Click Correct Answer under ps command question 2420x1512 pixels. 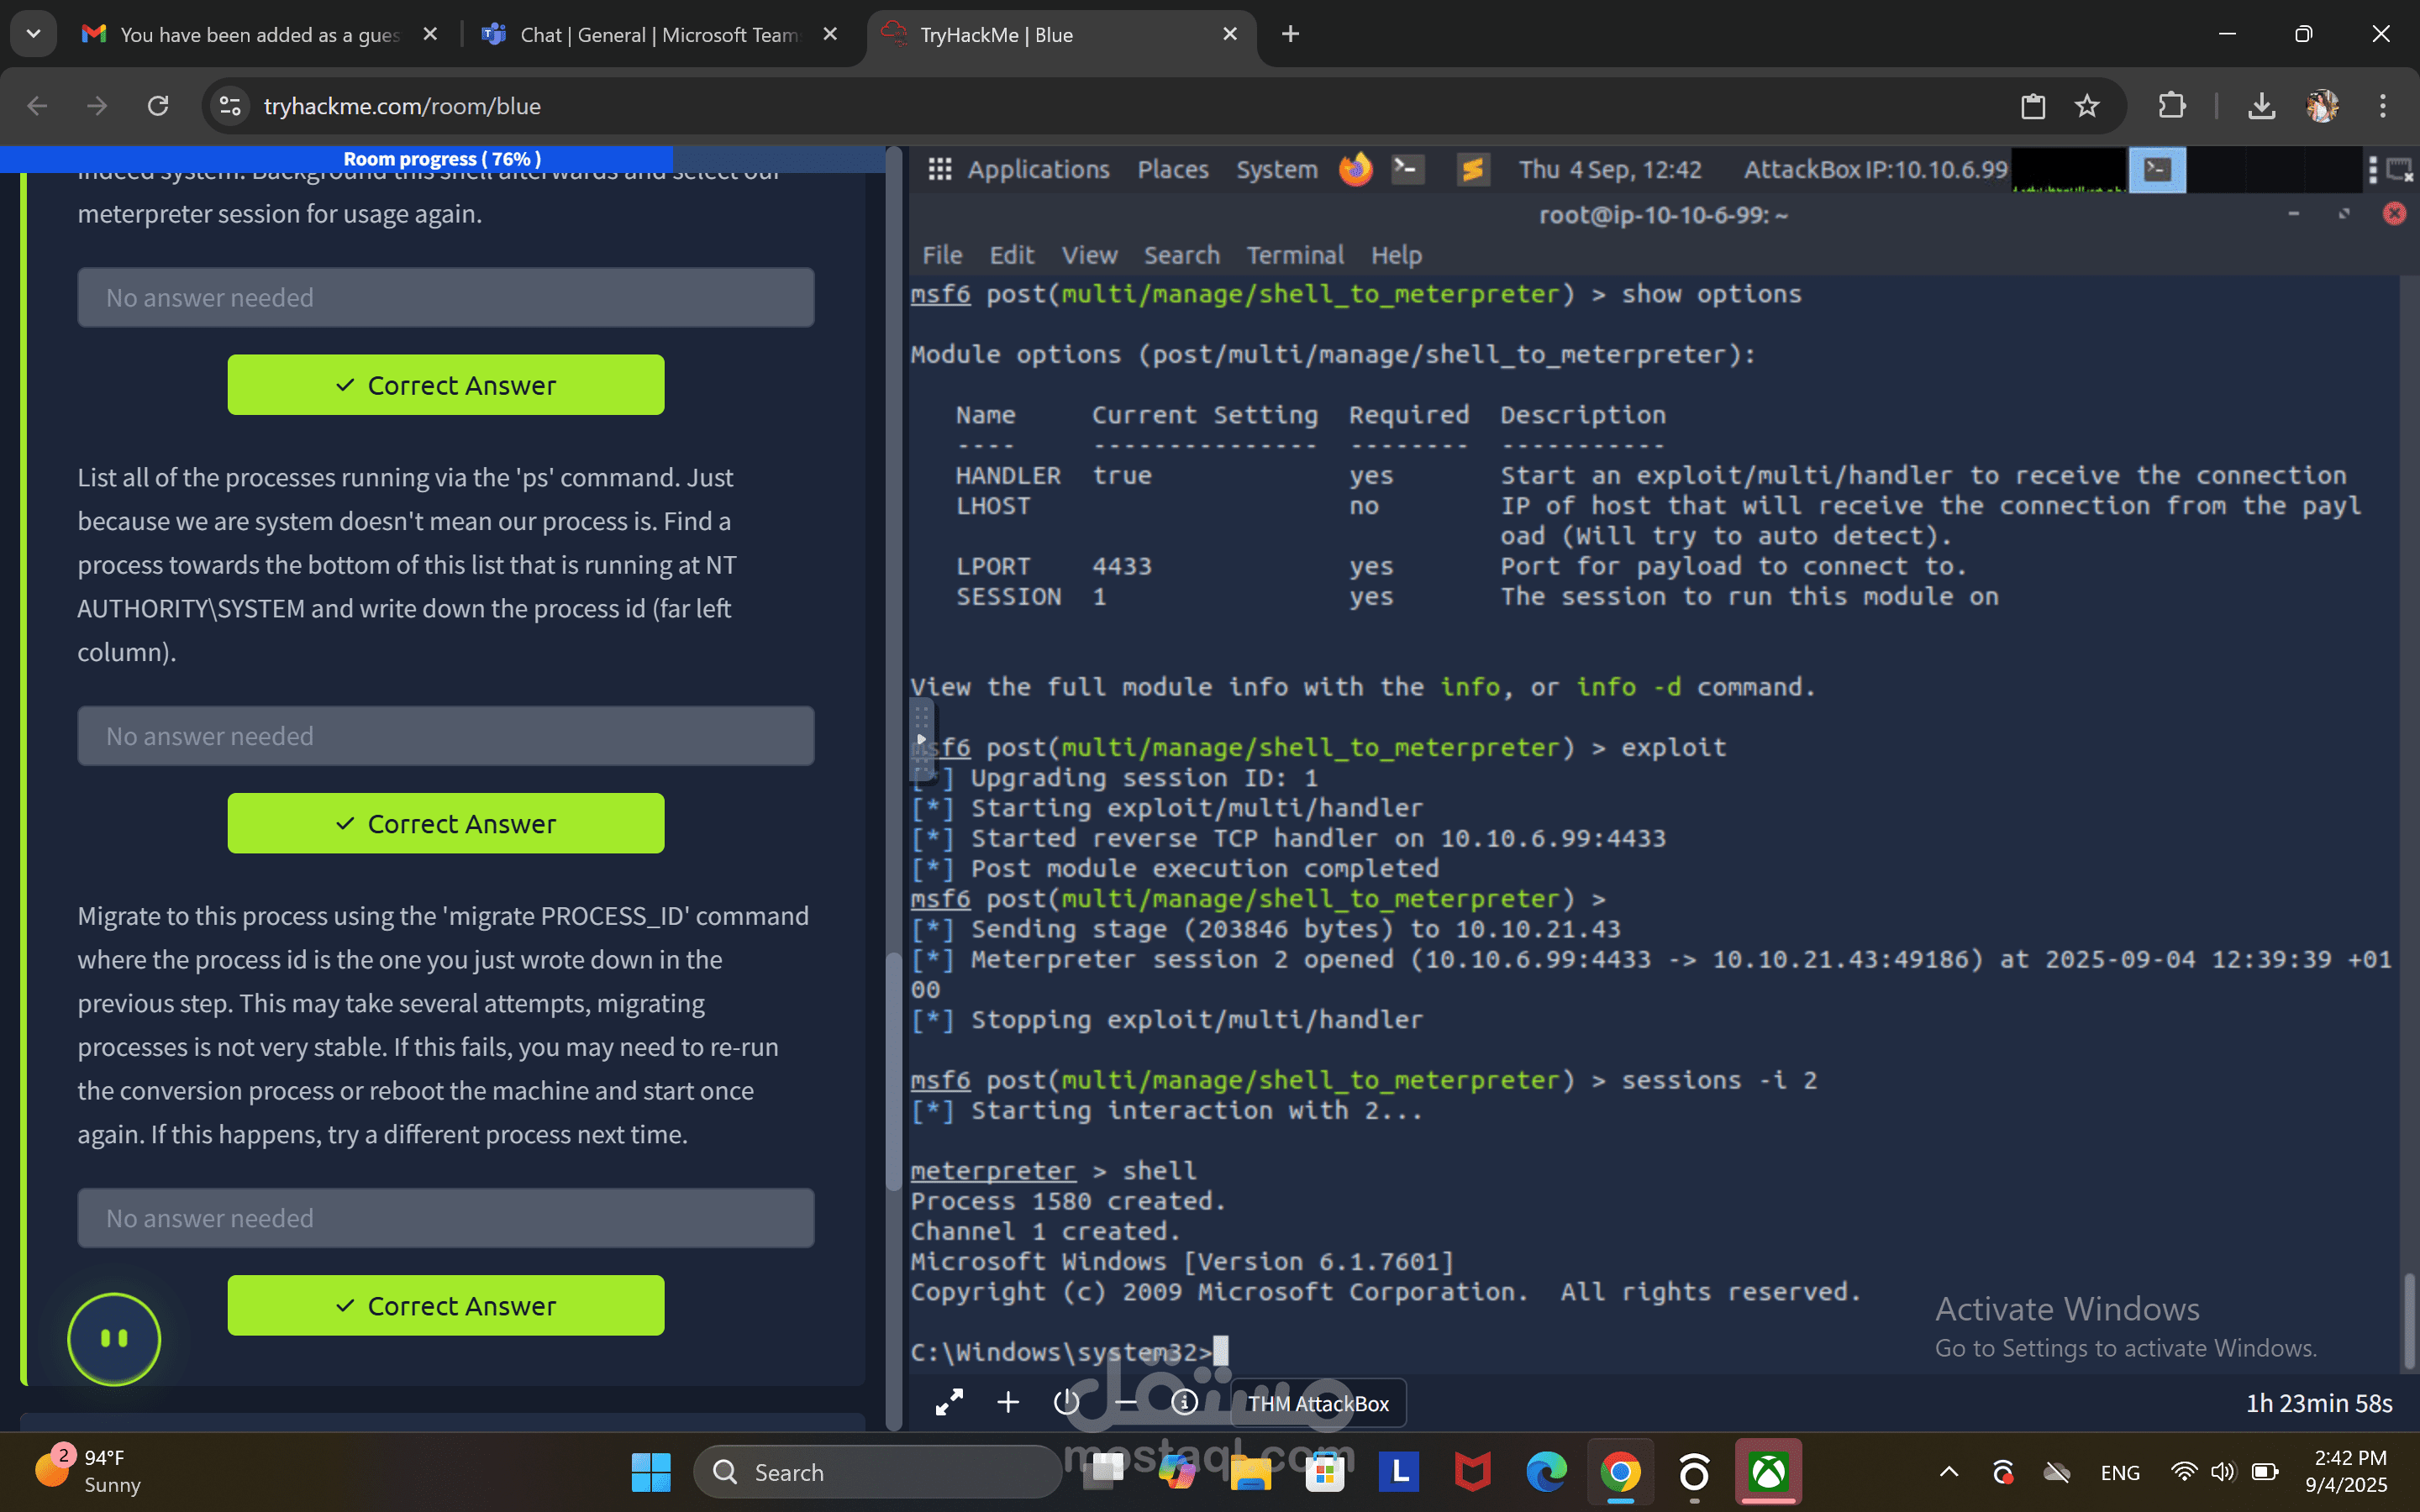click(x=445, y=823)
